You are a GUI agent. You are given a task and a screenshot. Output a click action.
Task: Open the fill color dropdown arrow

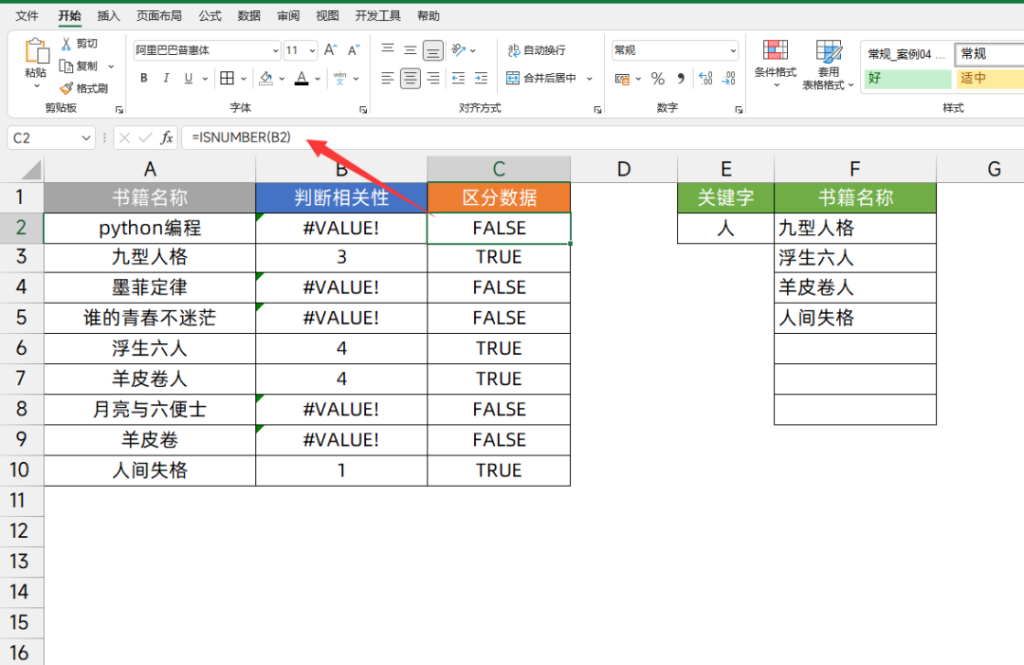click(x=282, y=78)
